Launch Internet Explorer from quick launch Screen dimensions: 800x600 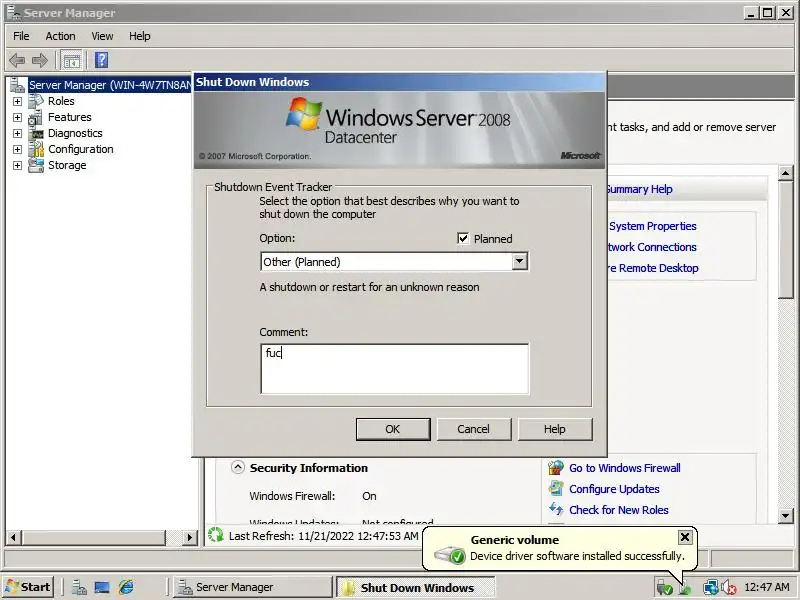pos(126,587)
